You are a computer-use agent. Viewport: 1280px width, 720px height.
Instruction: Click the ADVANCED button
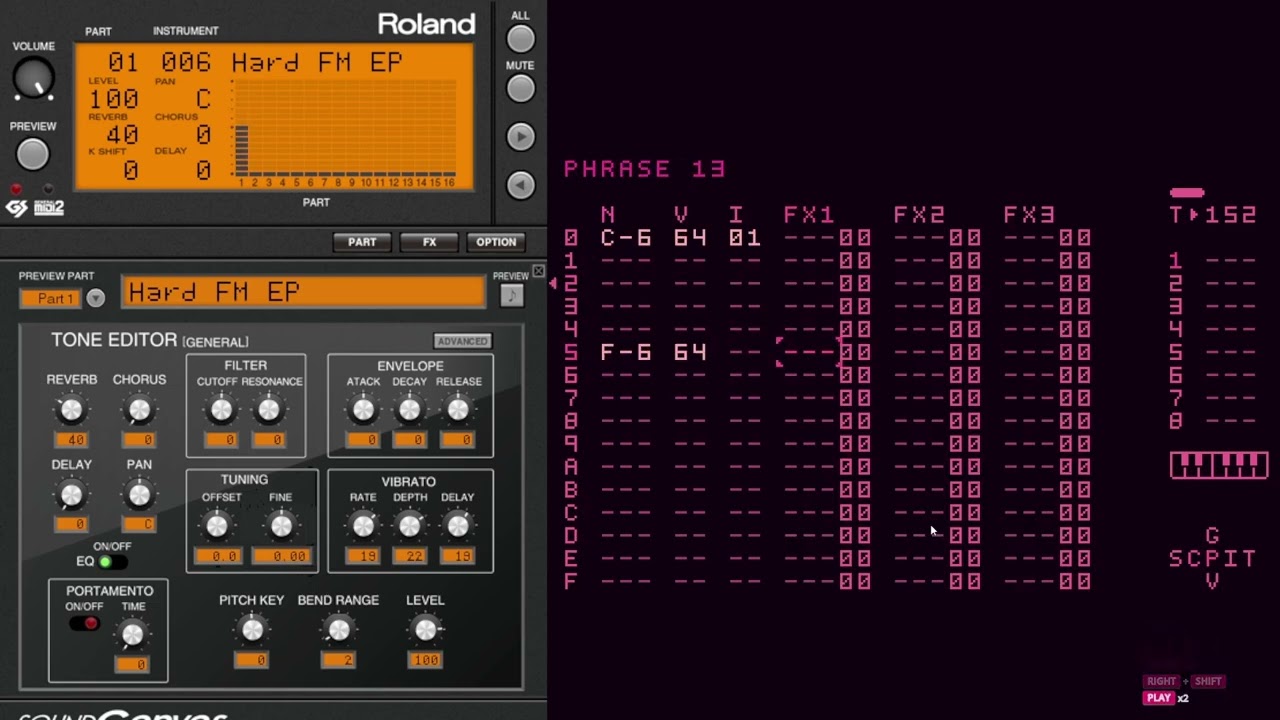point(462,341)
